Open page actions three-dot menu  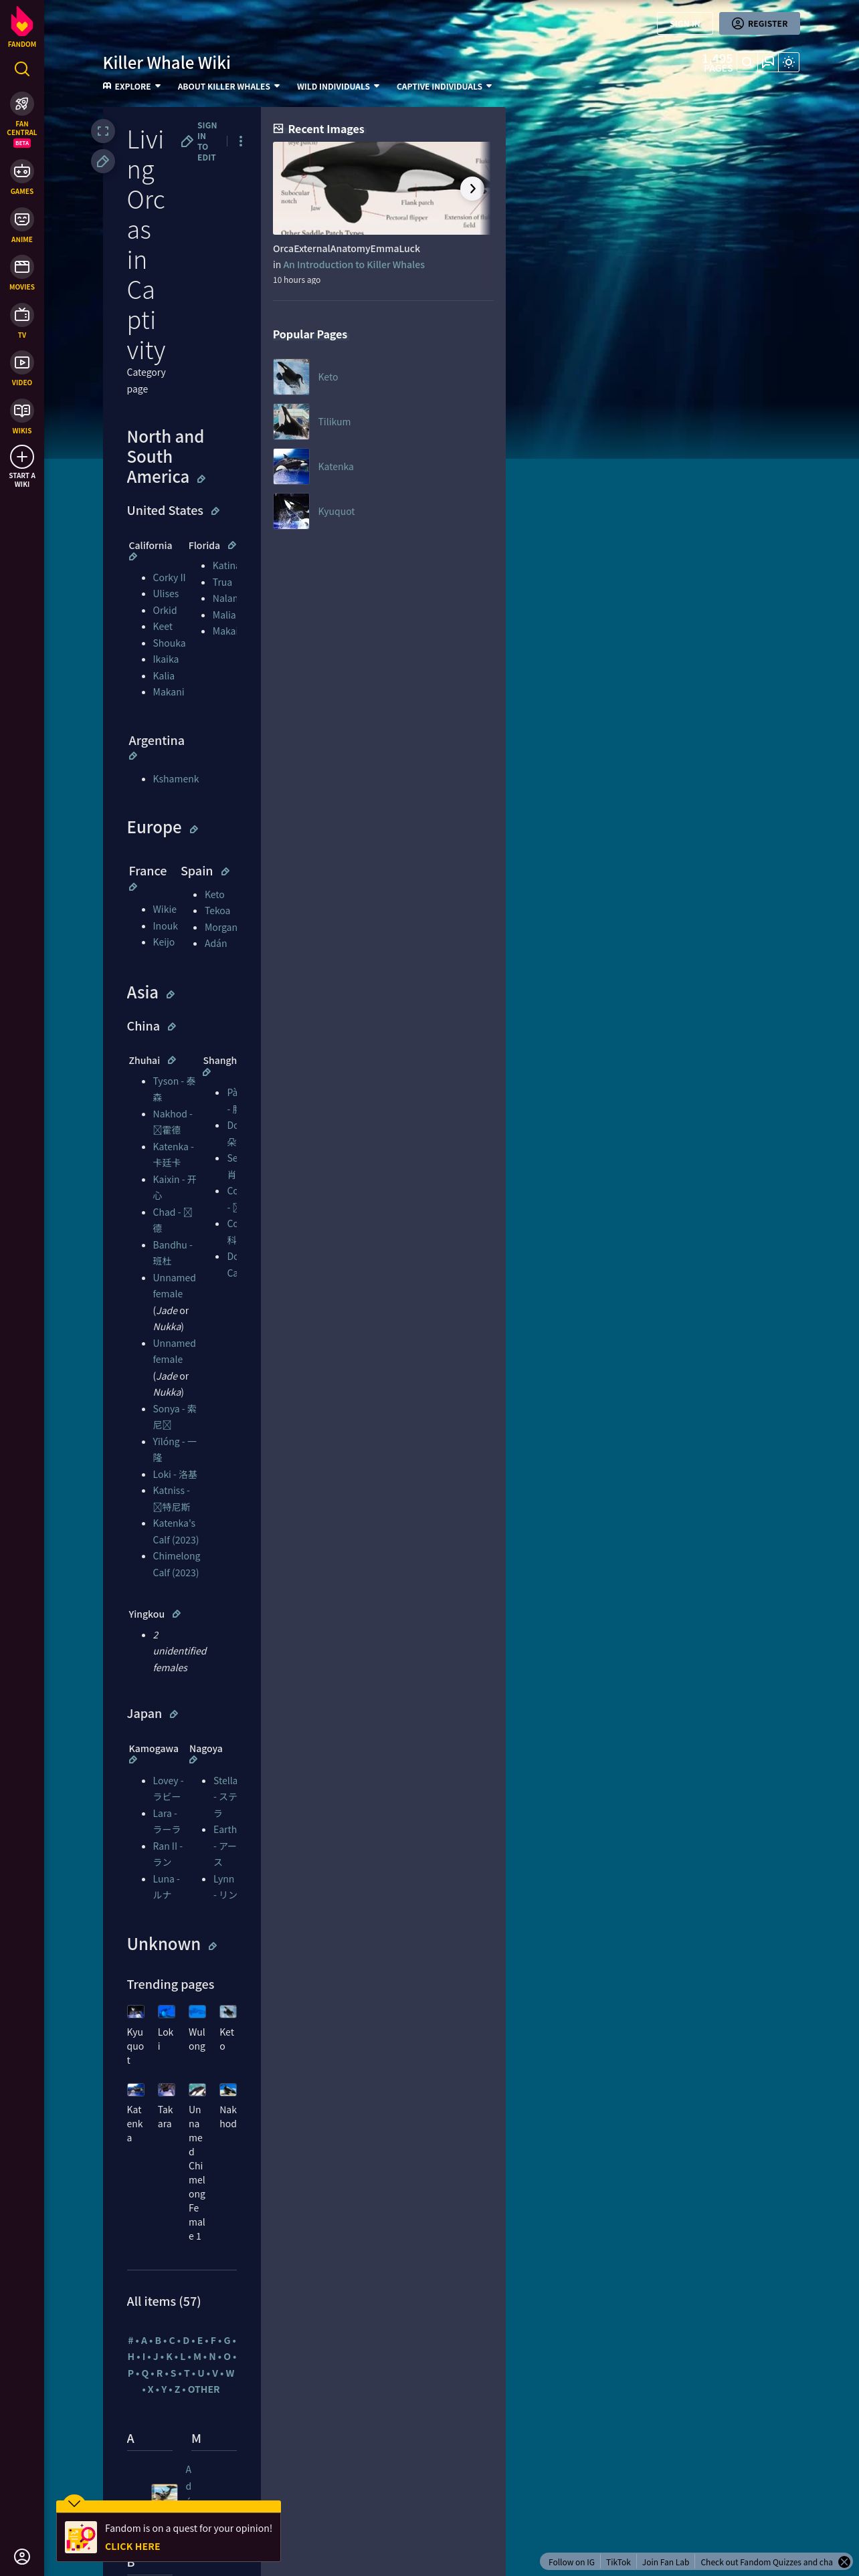tap(241, 141)
